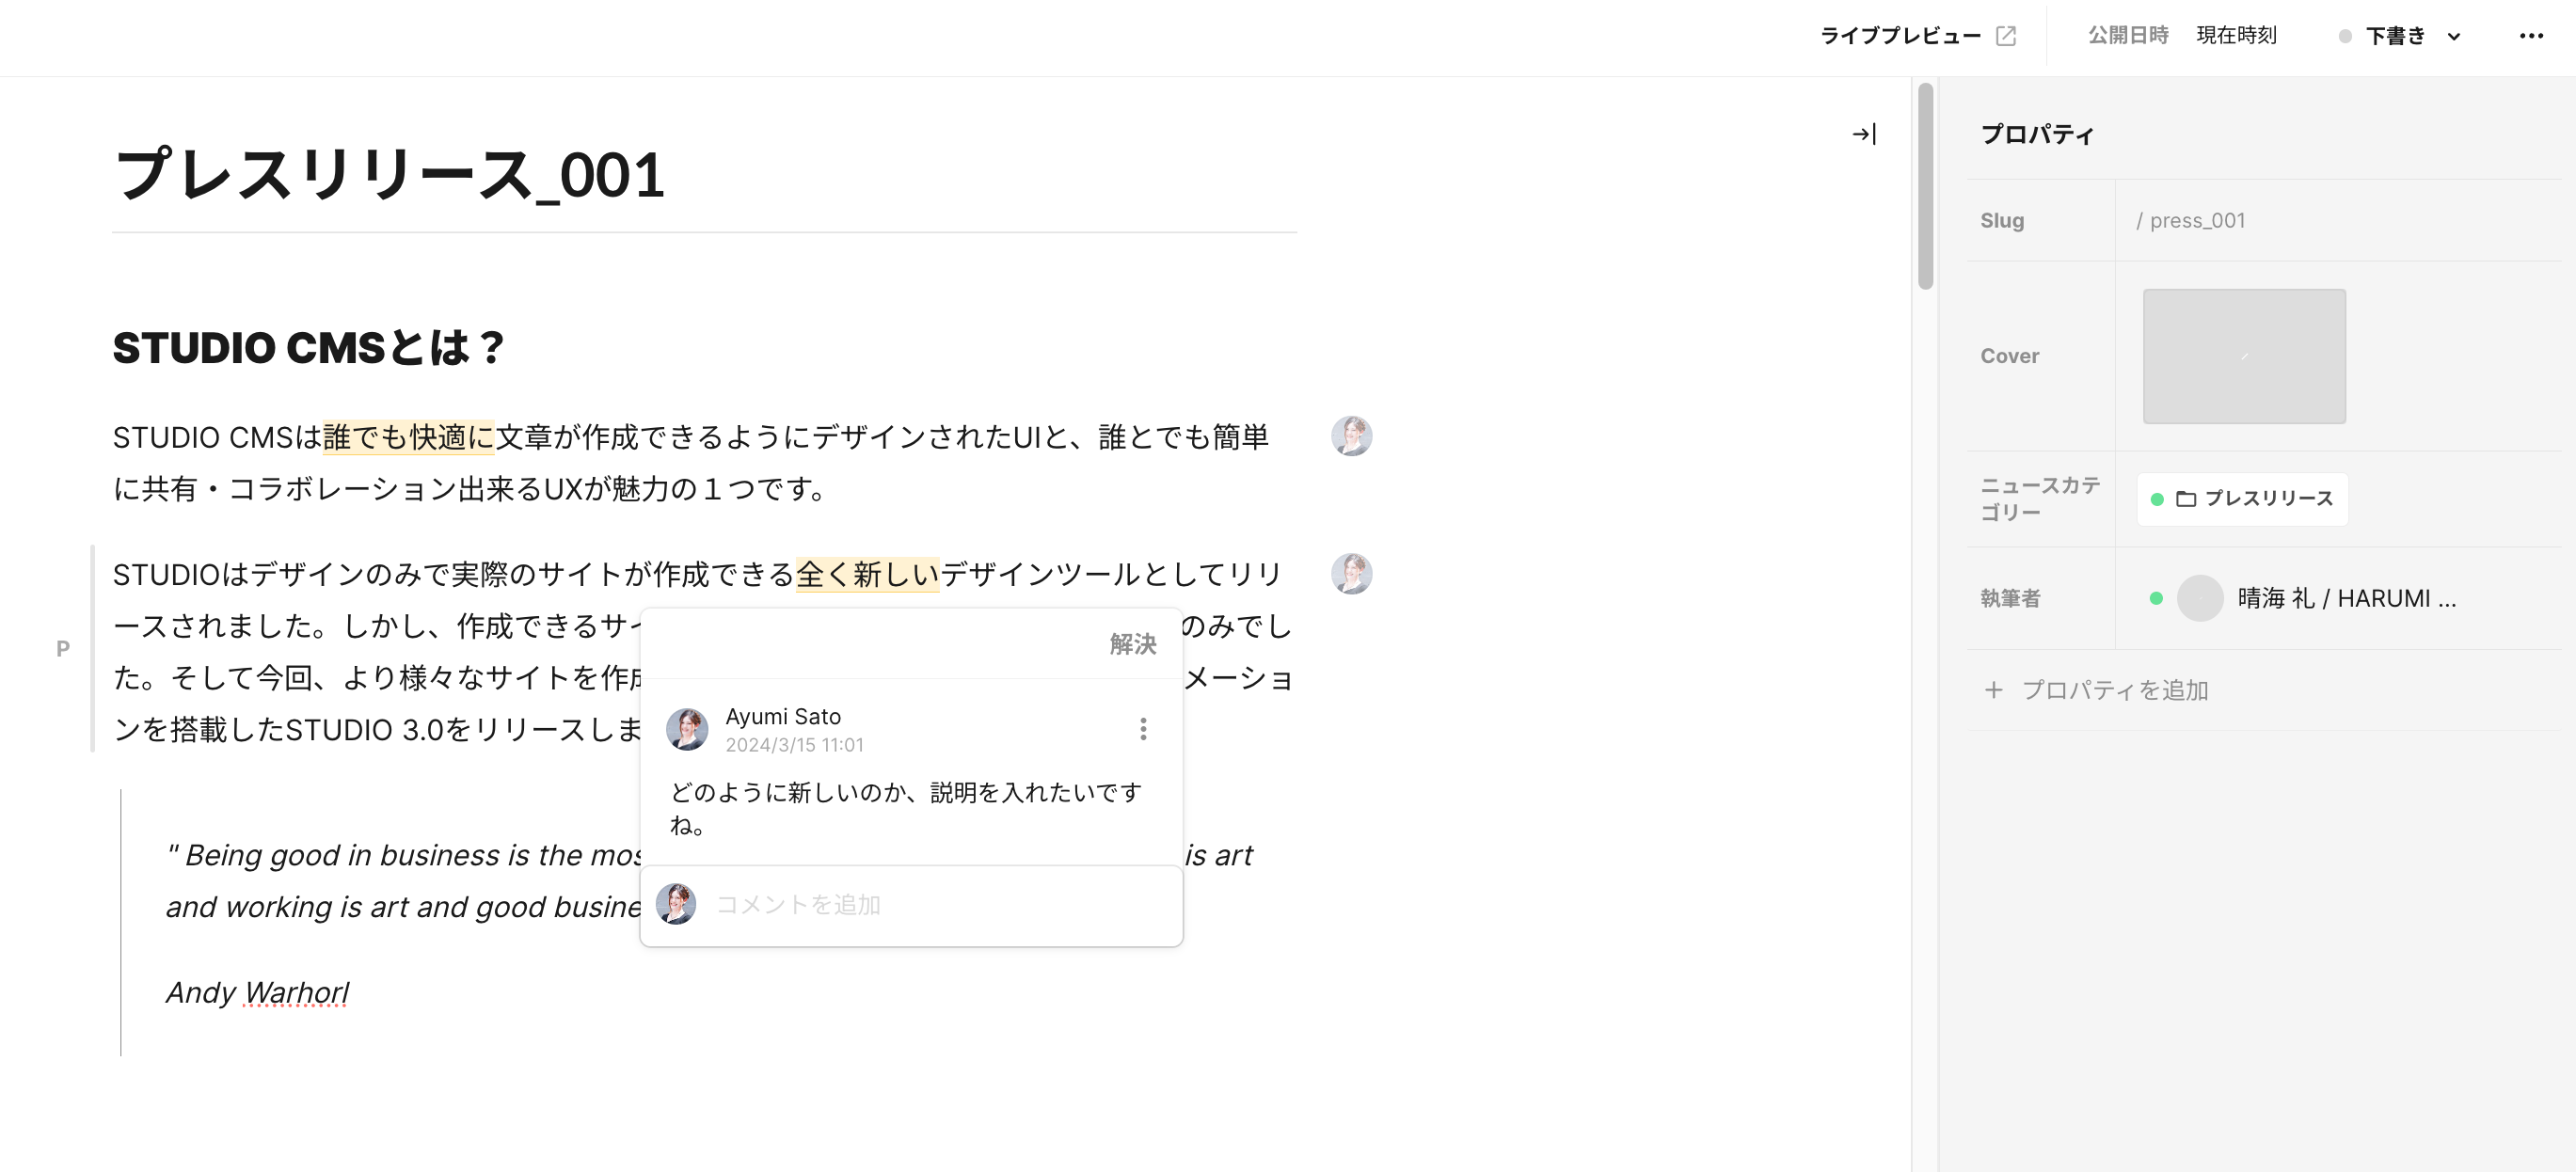
Task: Click the comment avatar beside the first paragraph
Action: click(1351, 436)
